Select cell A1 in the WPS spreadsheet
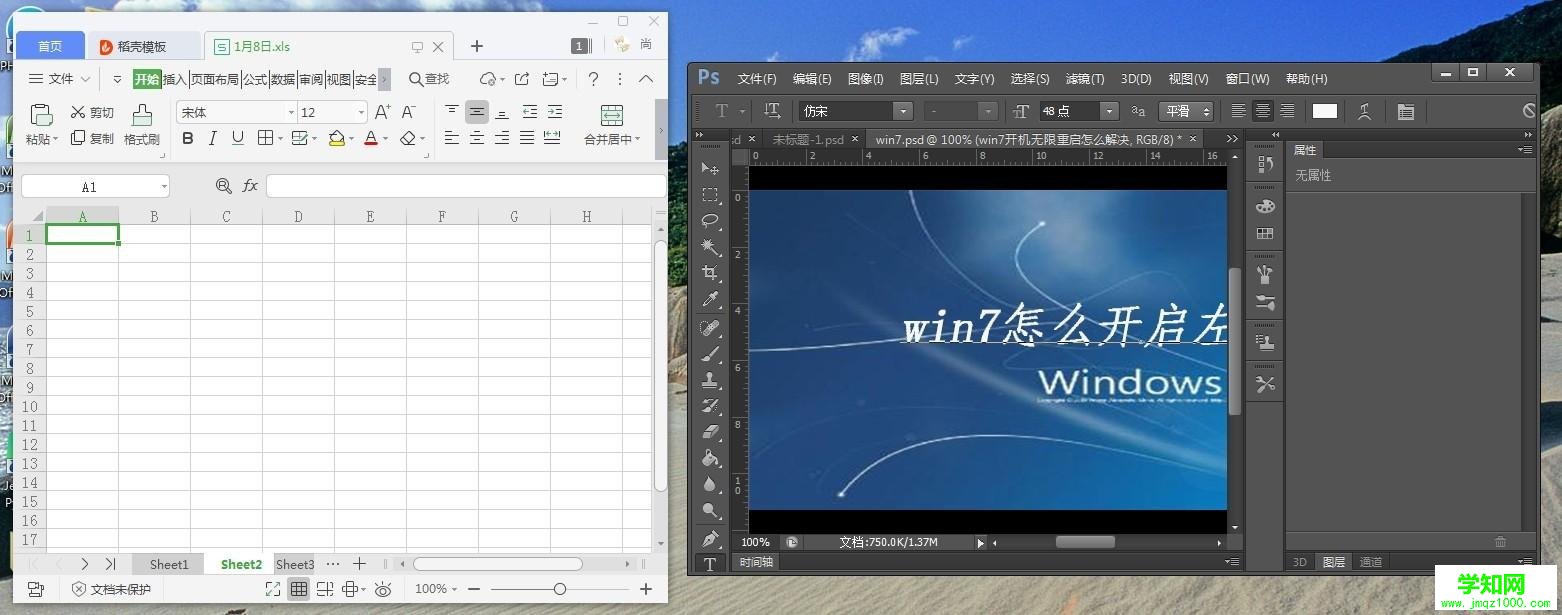 click(82, 235)
